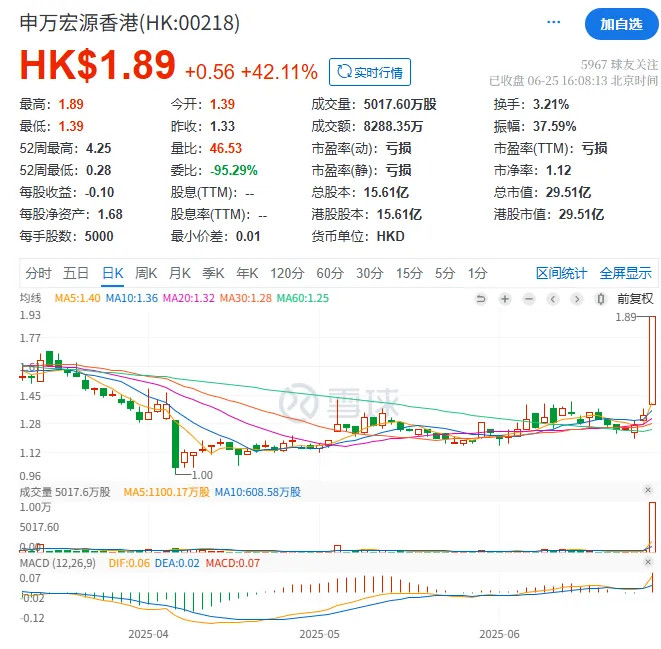Switch to the 分时 intraday tab
This screenshot has height=649, width=661.
coord(38,273)
